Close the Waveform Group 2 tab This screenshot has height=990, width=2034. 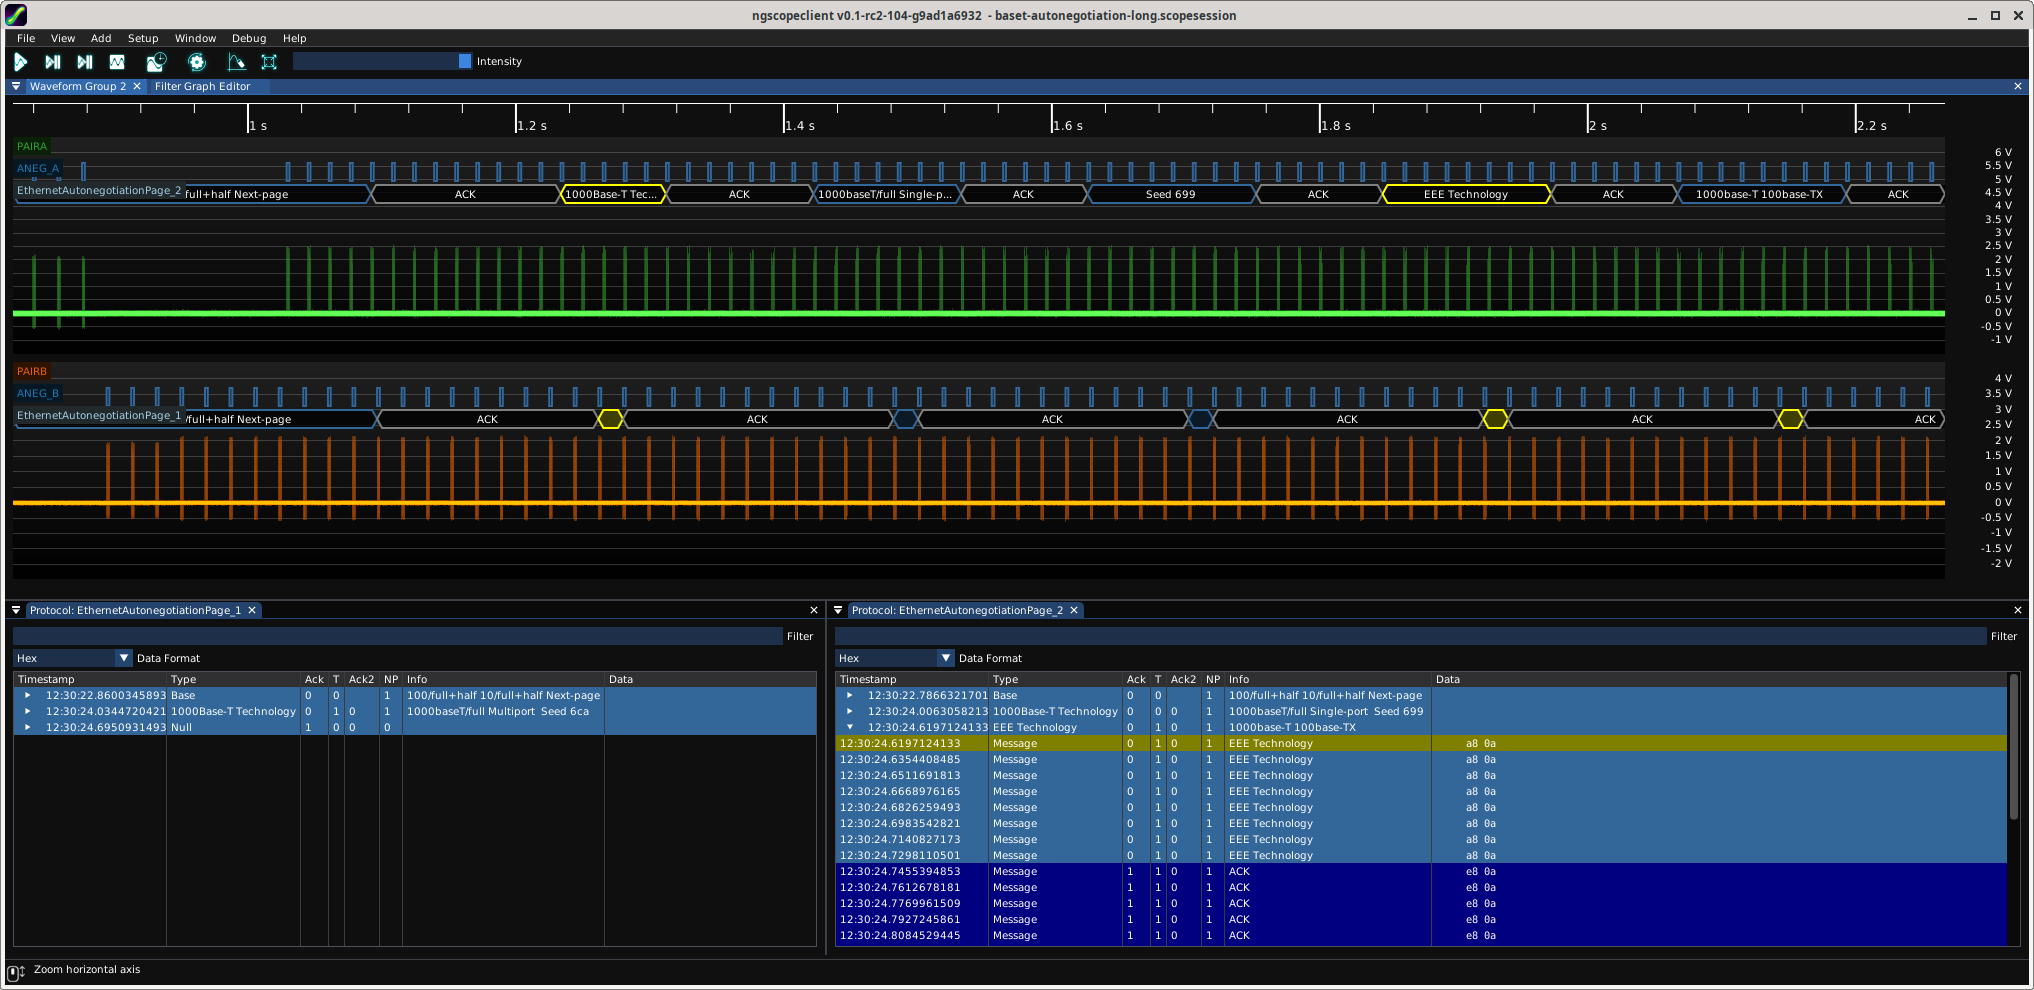(137, 86)
